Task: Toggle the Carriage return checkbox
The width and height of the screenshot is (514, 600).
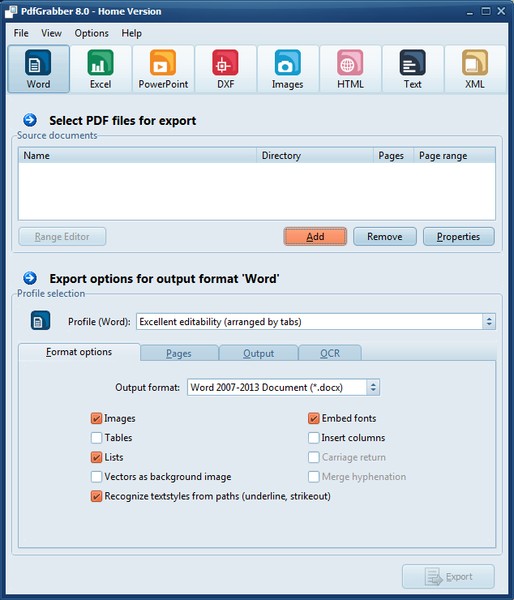Action: (313, 457)
